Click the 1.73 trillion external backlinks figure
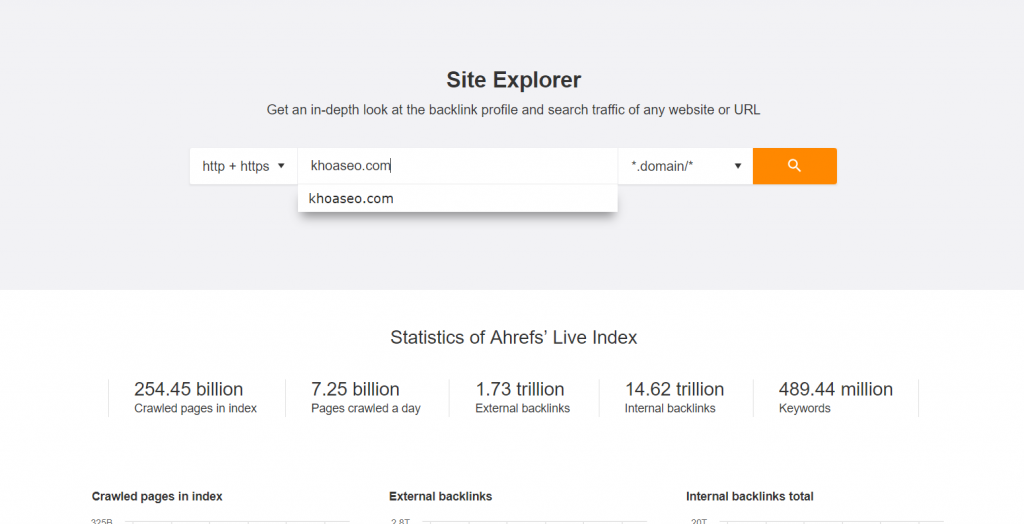Viewport: 1024px width, 524px height. 520,389
